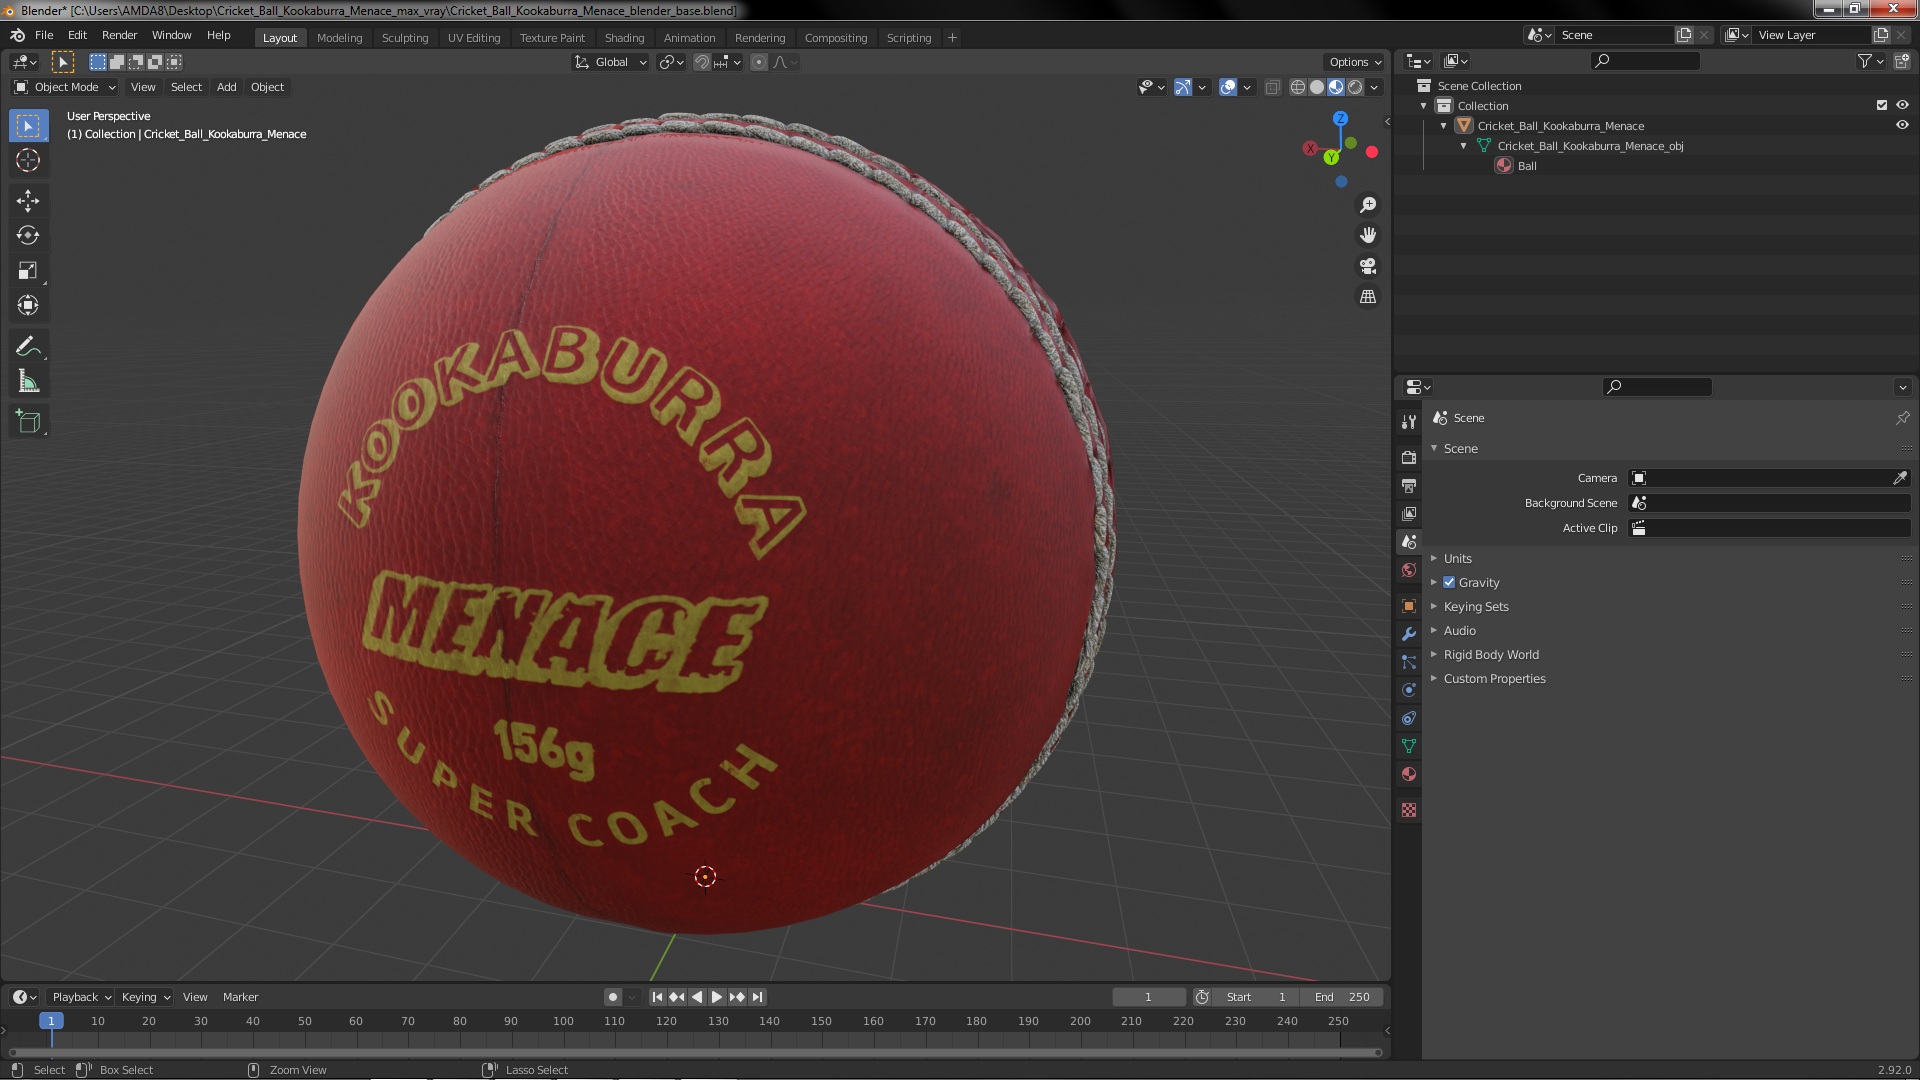
Task: Switch to Shading workspace tab
Action: point(624,38)
